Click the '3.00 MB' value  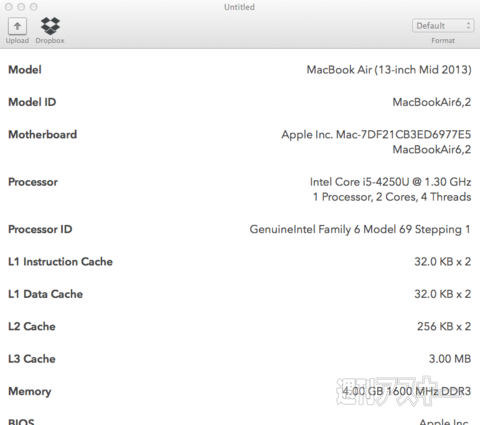point(450,359)
